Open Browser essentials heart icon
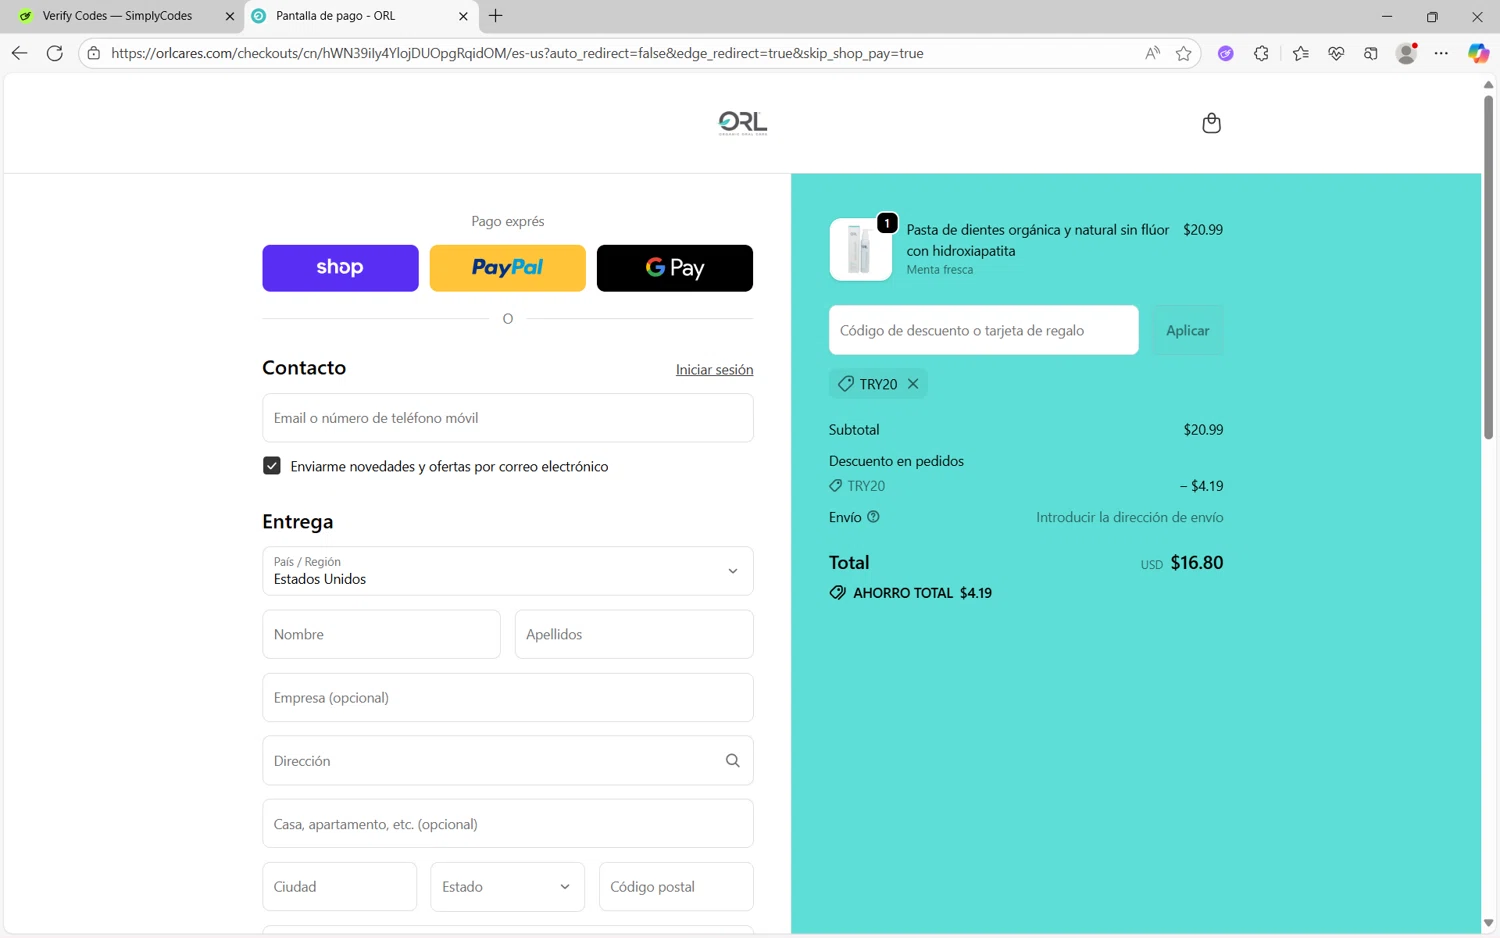Image resolution: width=1500 pixels, height=938 pixels. [x=1336, y=53]
